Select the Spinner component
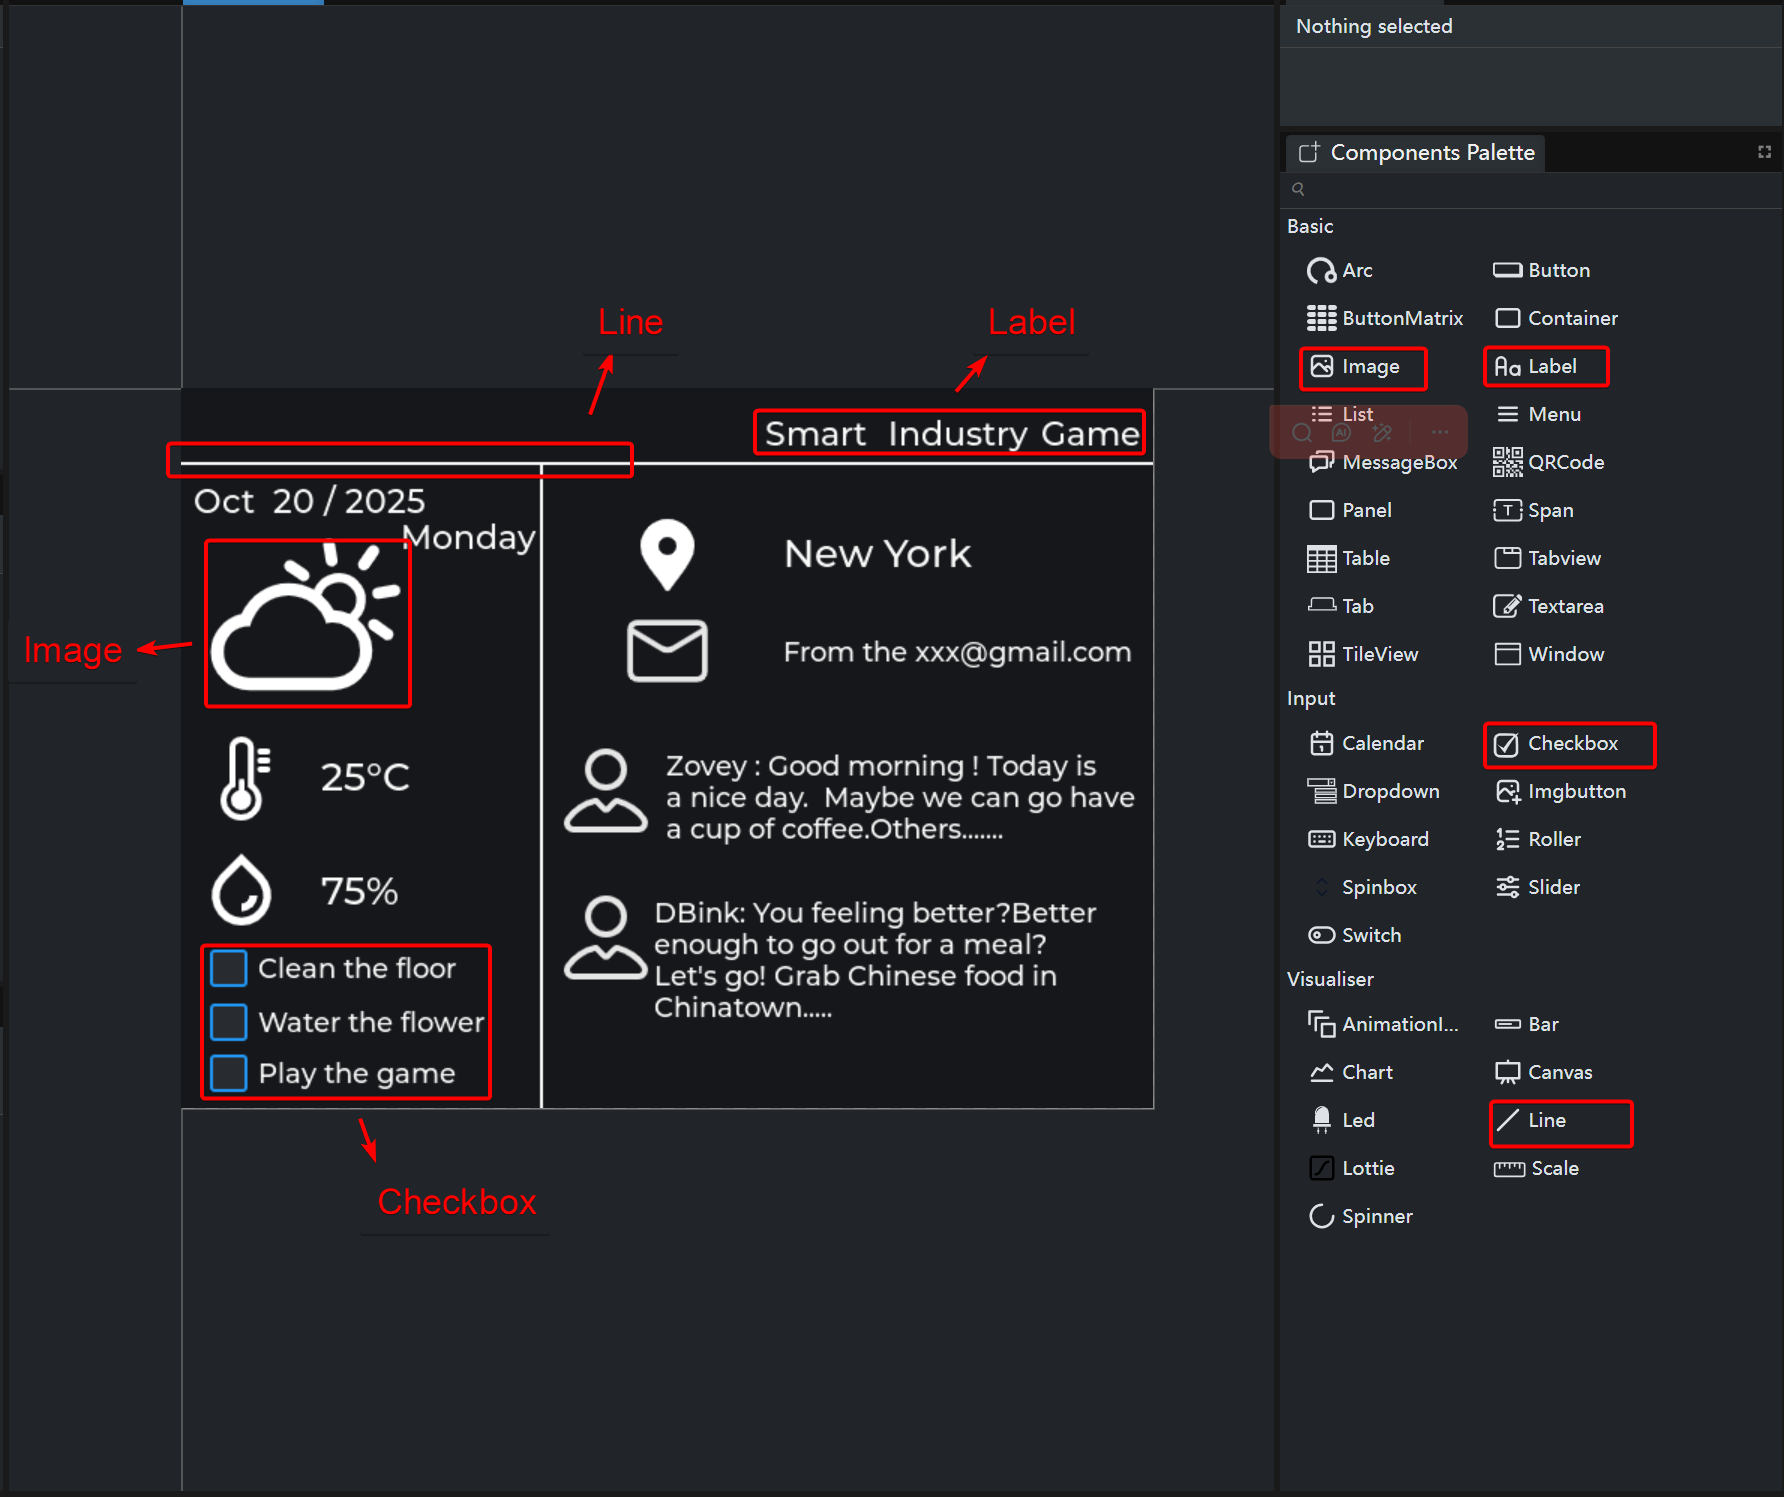 [x=1360, y=1216]
